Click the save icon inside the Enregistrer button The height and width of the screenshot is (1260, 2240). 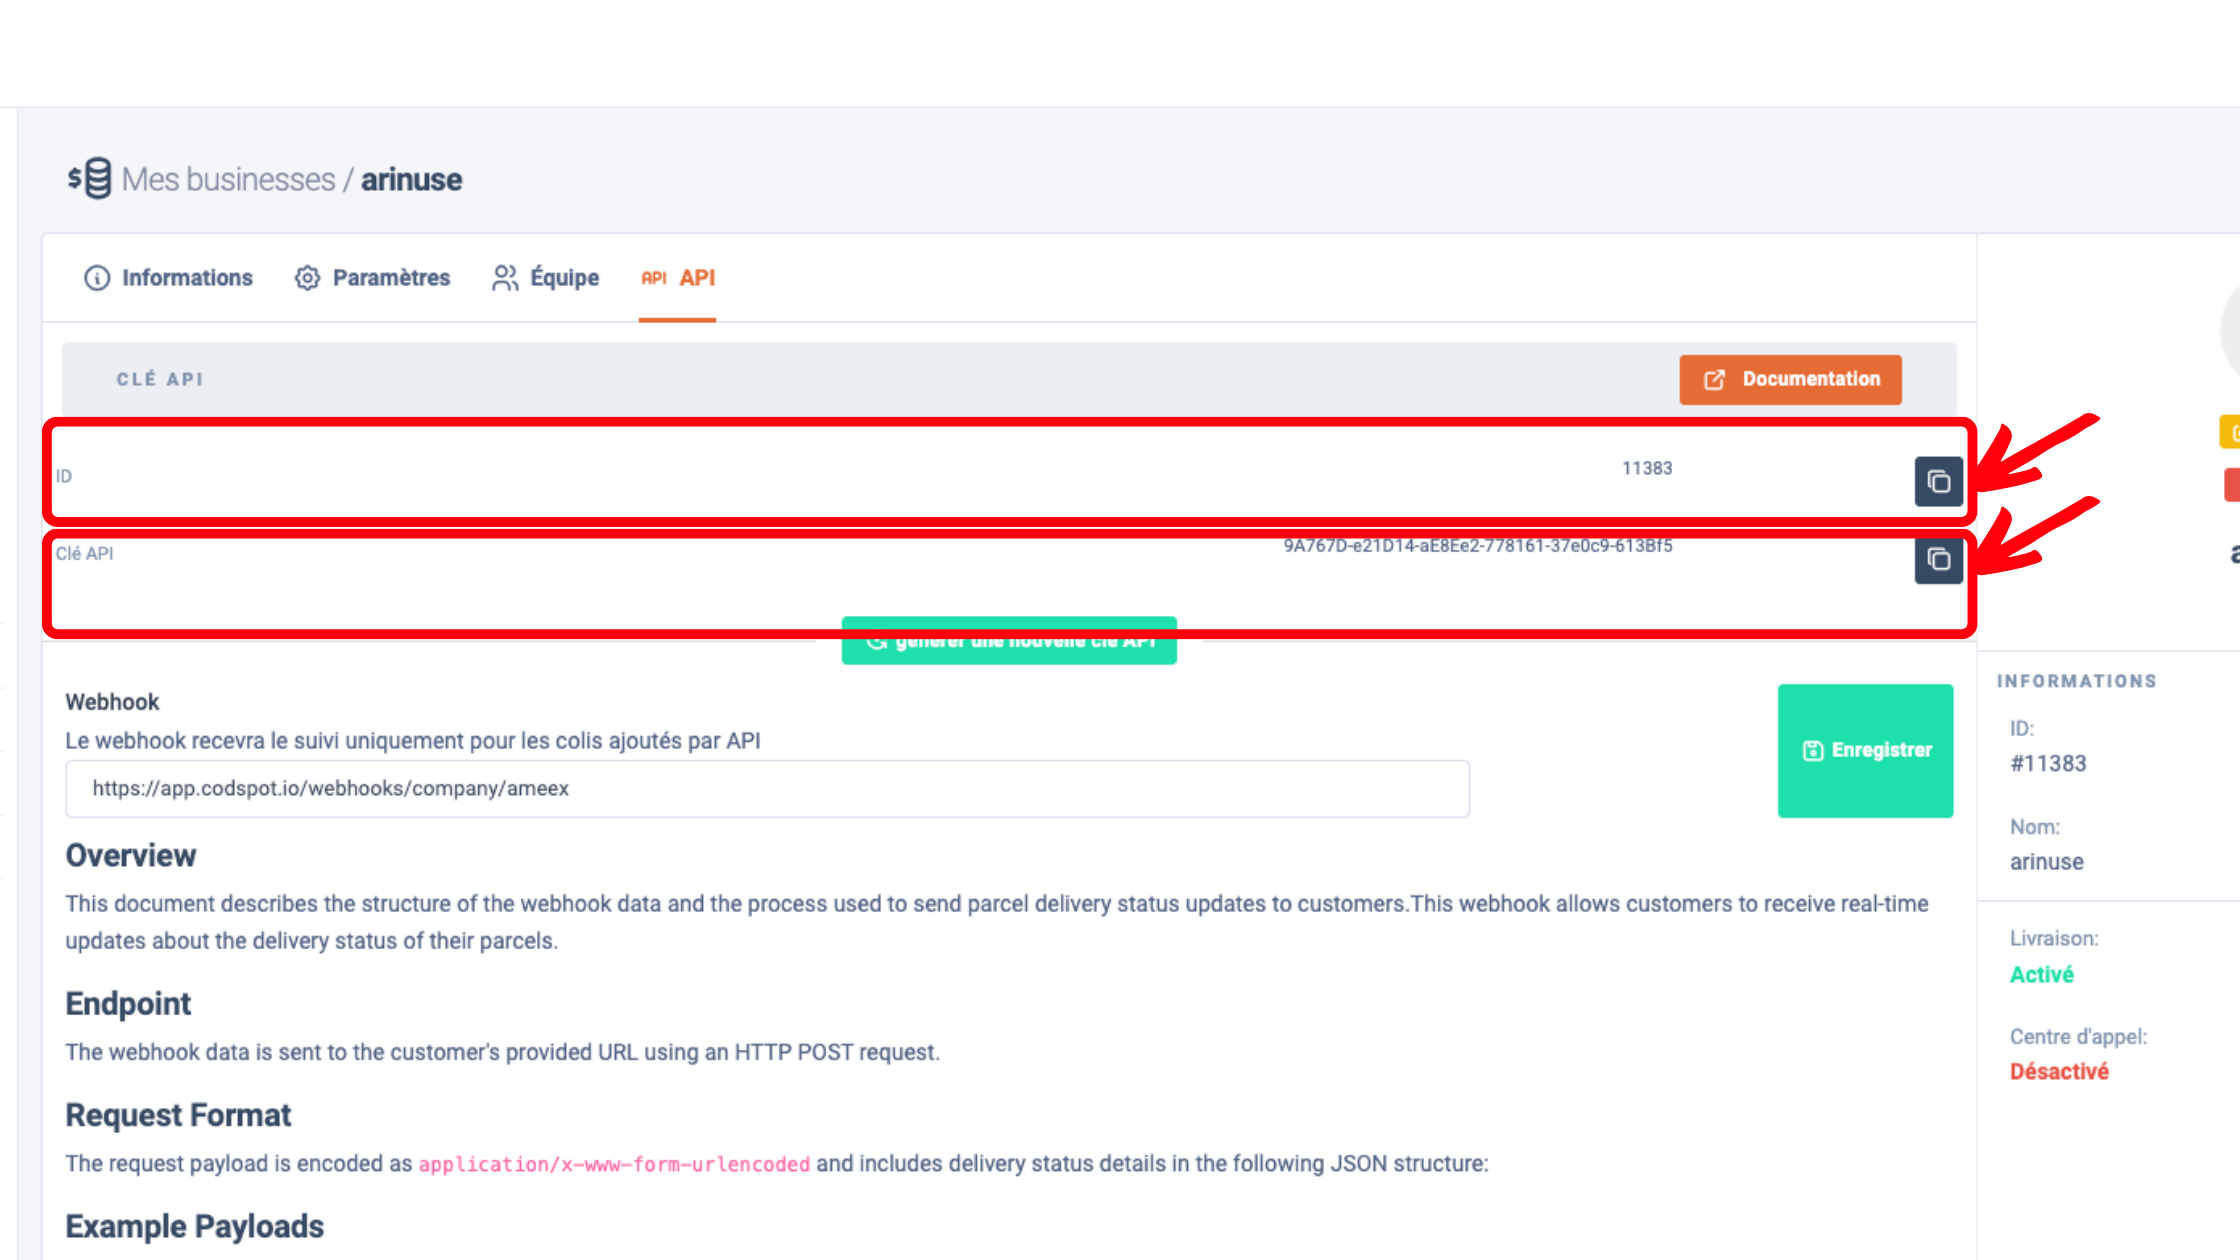point(1812,750)
